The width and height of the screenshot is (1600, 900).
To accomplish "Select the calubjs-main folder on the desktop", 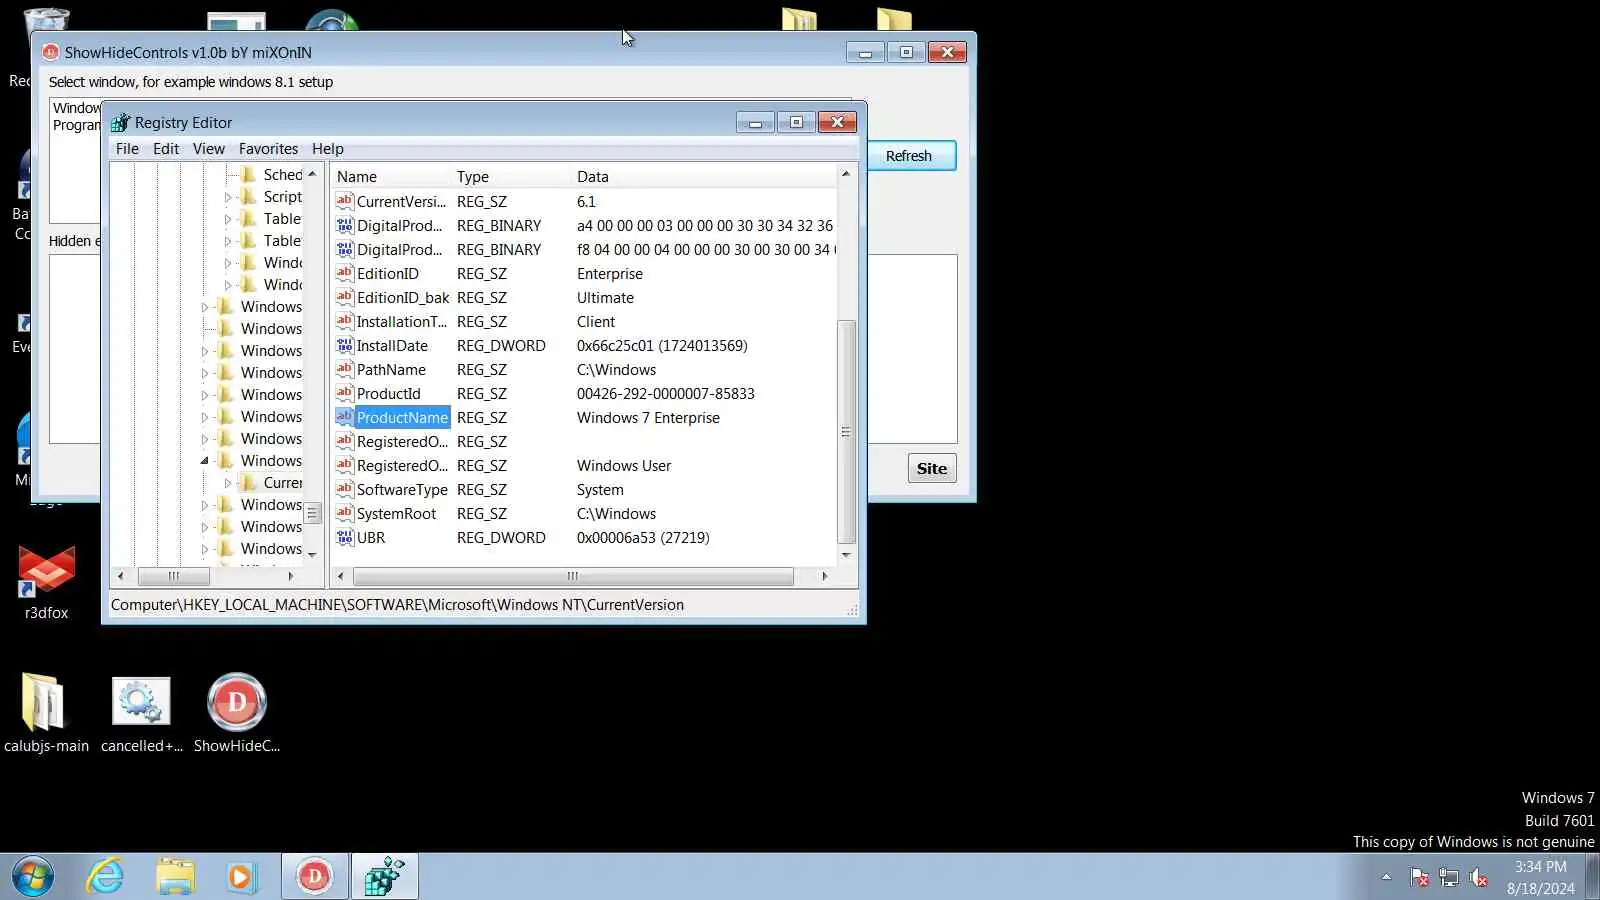I will tap(46, 713).
